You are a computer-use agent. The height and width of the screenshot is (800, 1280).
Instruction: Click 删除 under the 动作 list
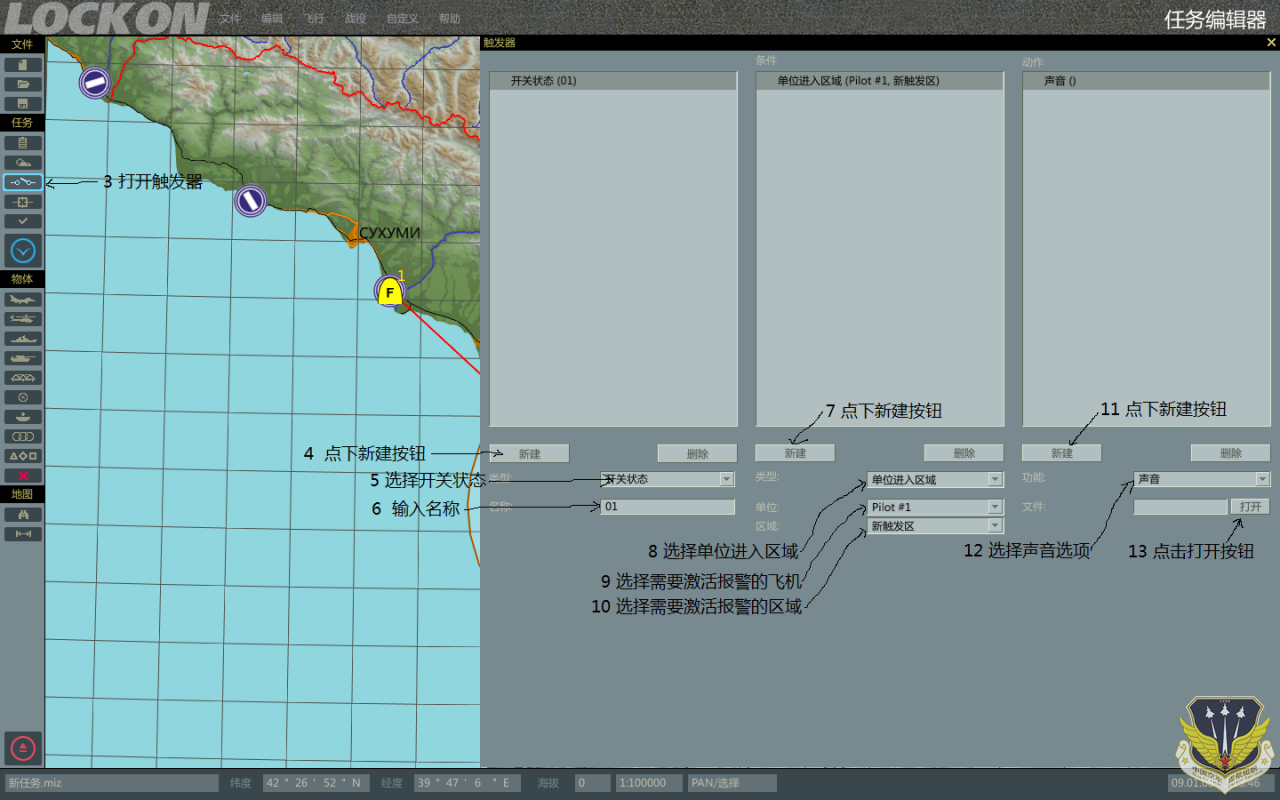[1230, 454]
